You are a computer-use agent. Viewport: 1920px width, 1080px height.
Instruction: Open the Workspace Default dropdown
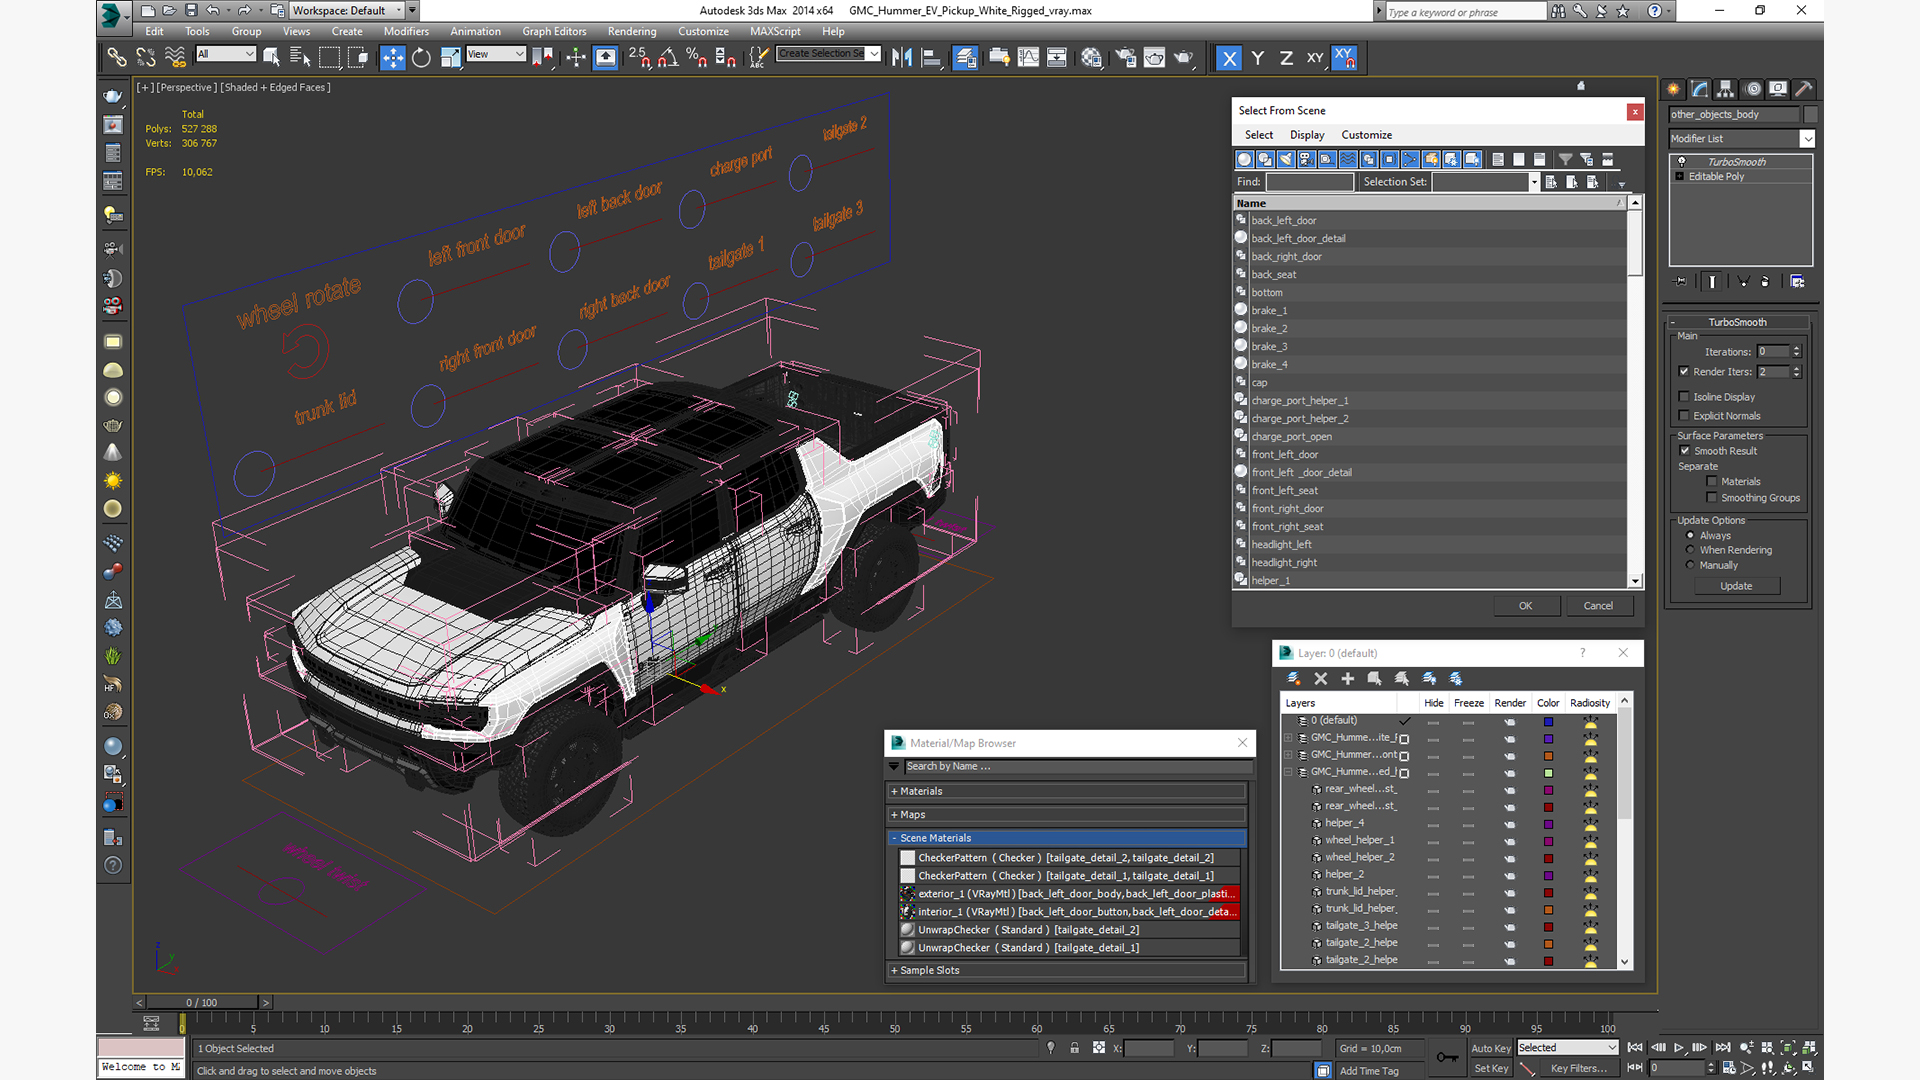click(x=347, y=11)
